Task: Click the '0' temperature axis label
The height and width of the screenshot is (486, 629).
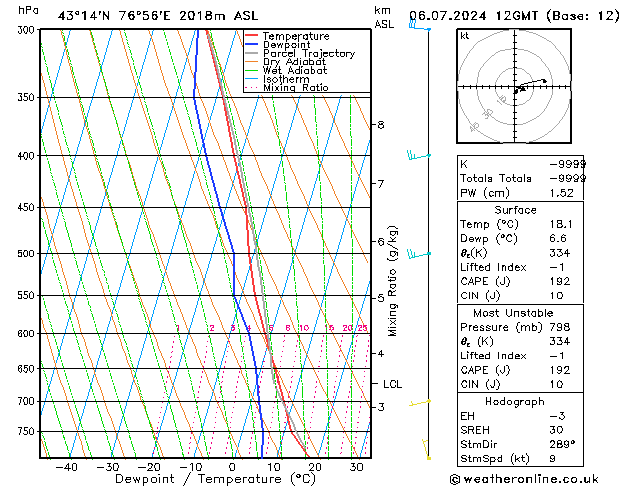Action: tap(232, 467)
